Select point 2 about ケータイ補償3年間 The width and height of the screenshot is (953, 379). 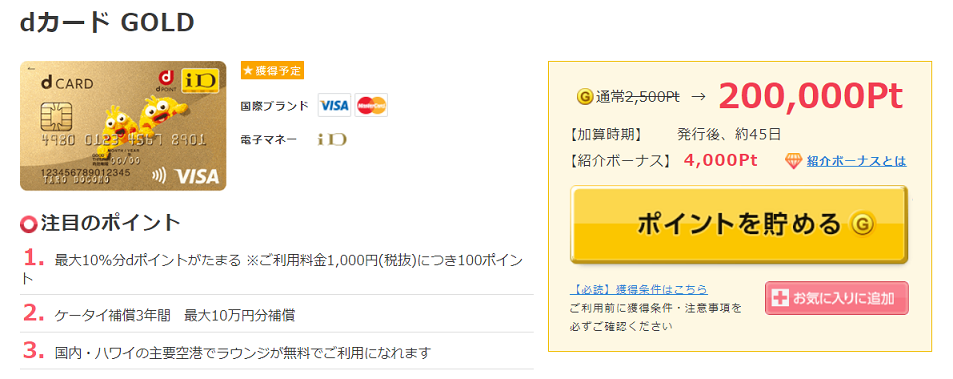pyautogui.click(x=277, y=314)
